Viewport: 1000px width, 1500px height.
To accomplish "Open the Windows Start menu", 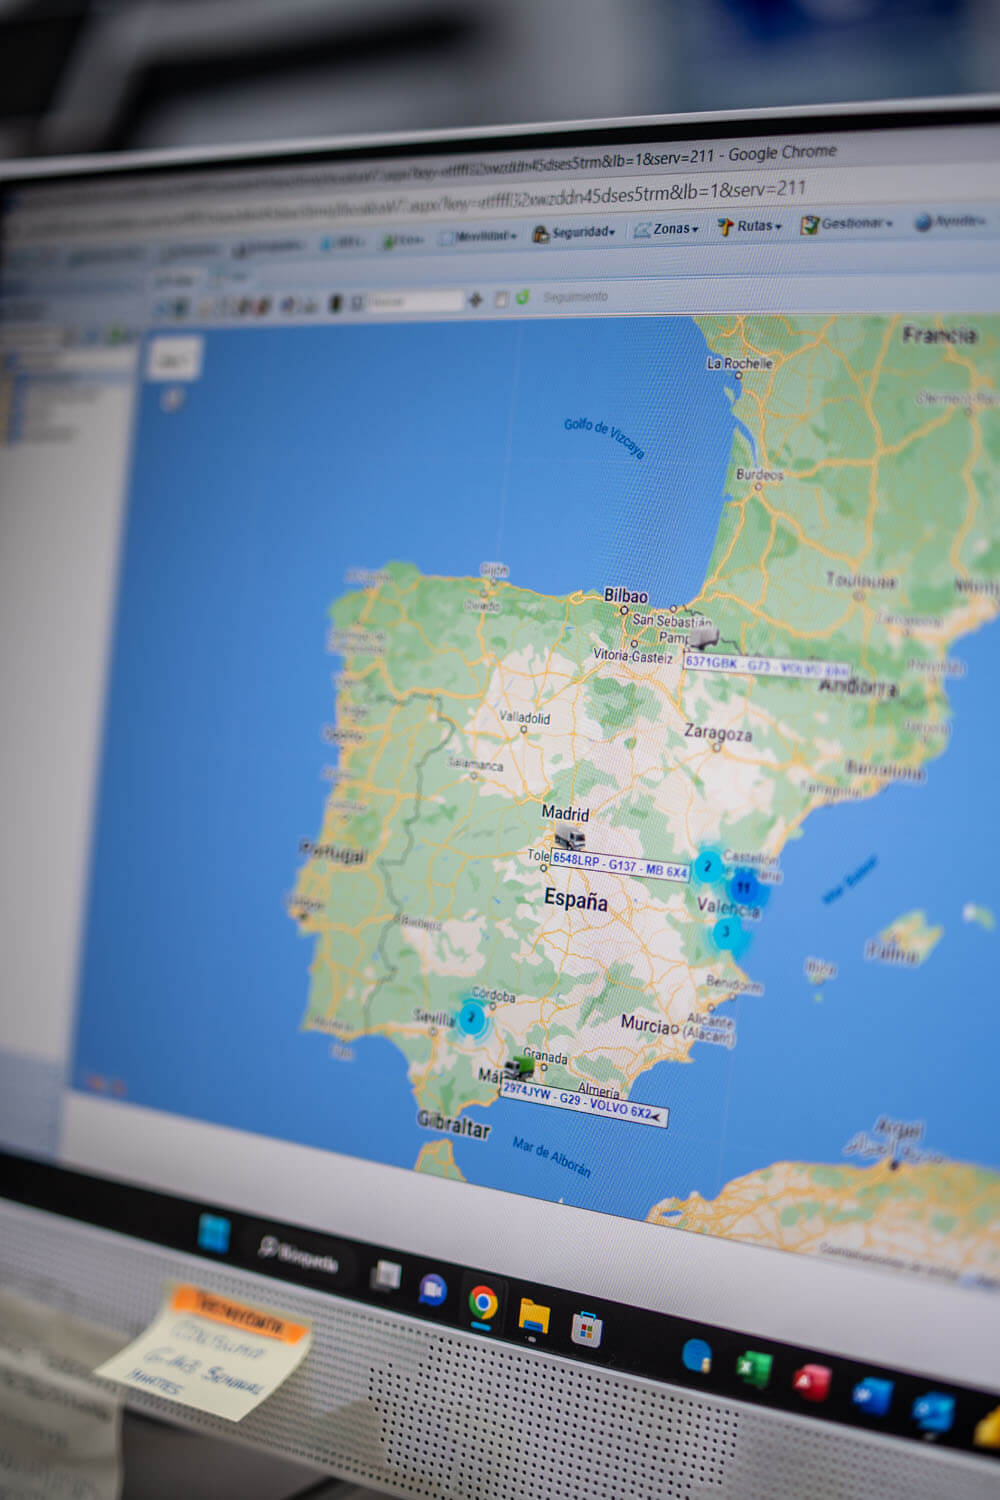I will (213, 1233).
